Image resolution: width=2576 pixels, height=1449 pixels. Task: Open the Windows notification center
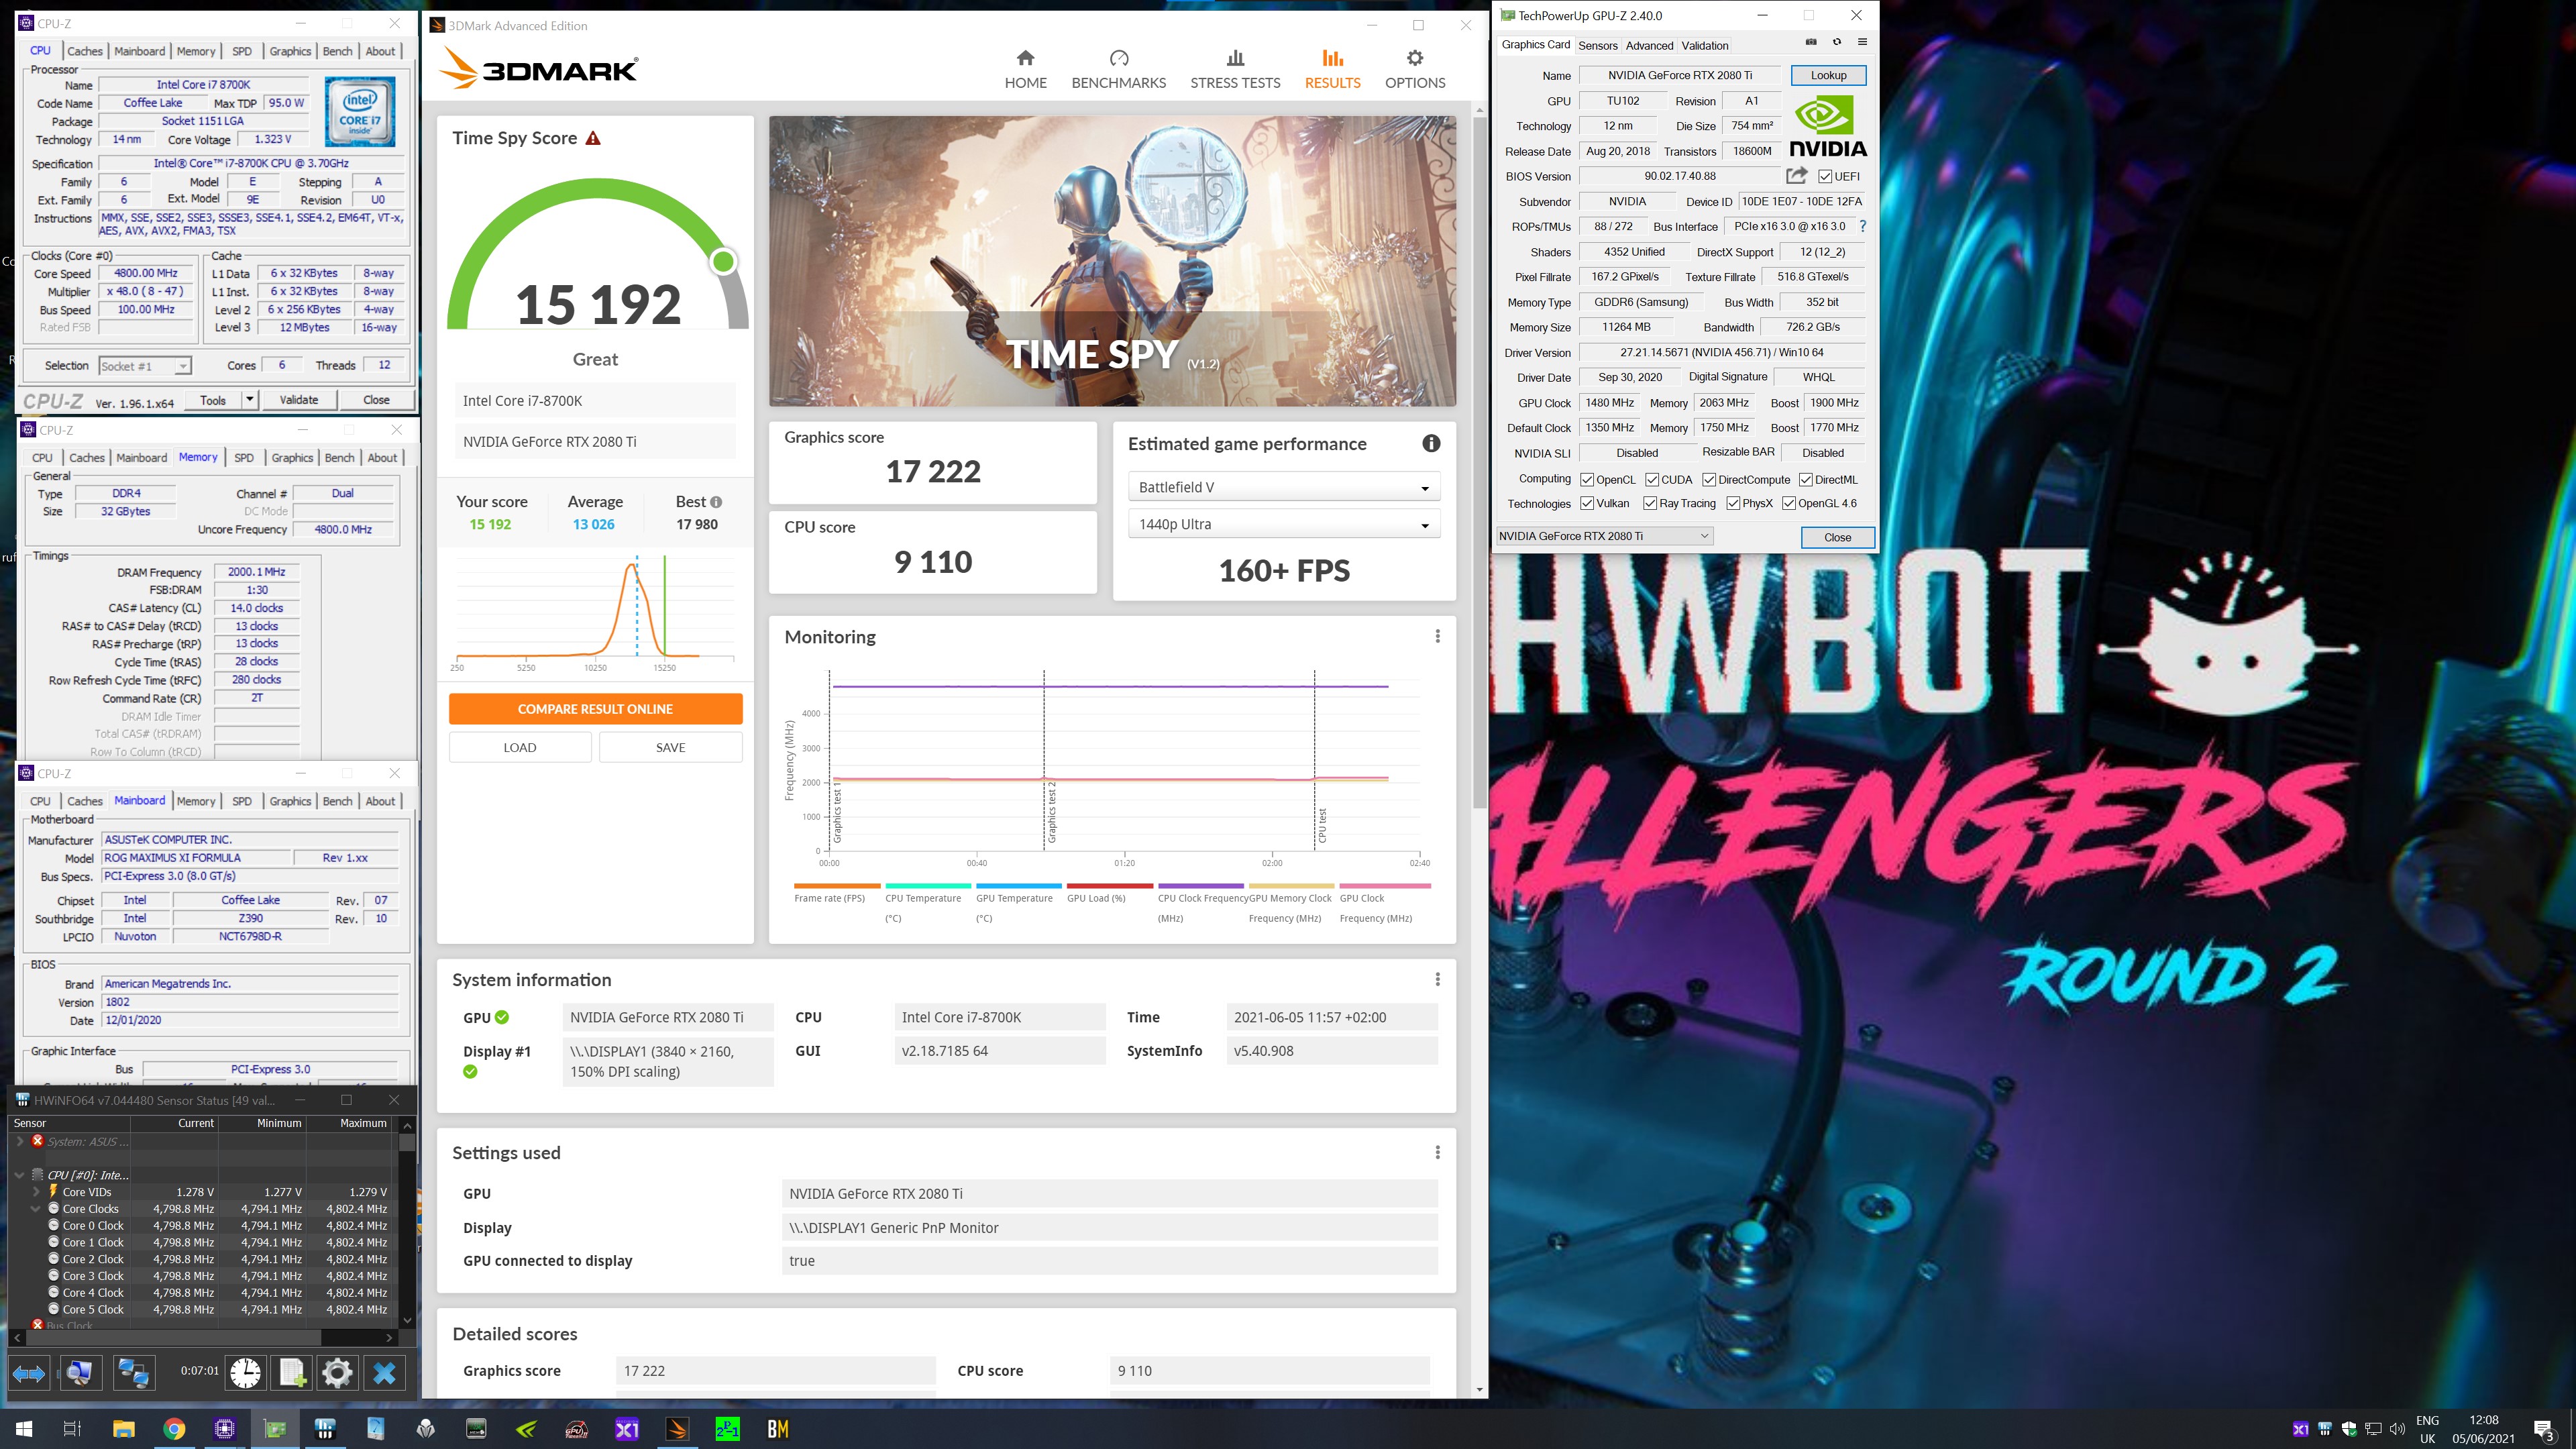[2543, 1429]
